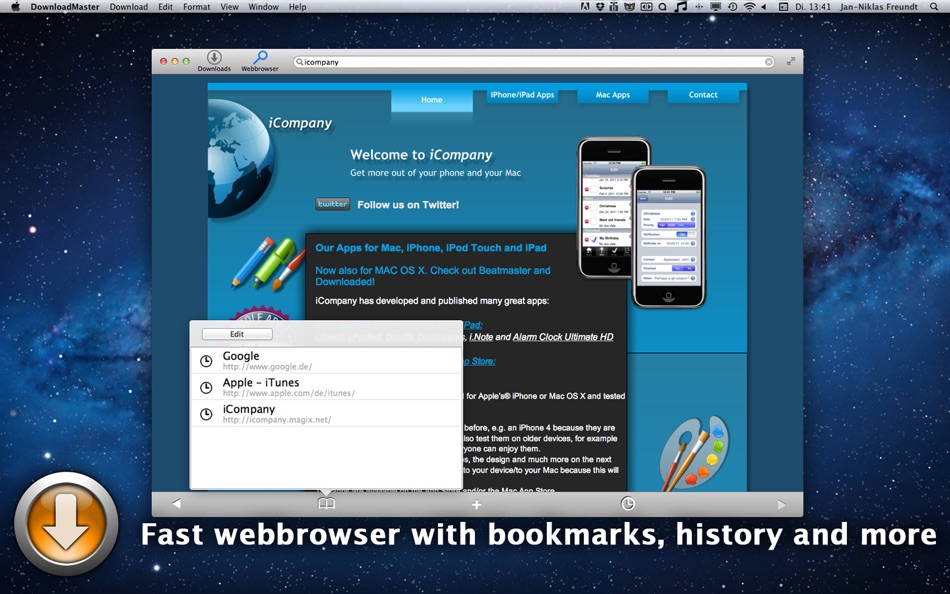Click the cat face menu bar icon
Screen dimensions: 950x594
click(x=630, y=7)
